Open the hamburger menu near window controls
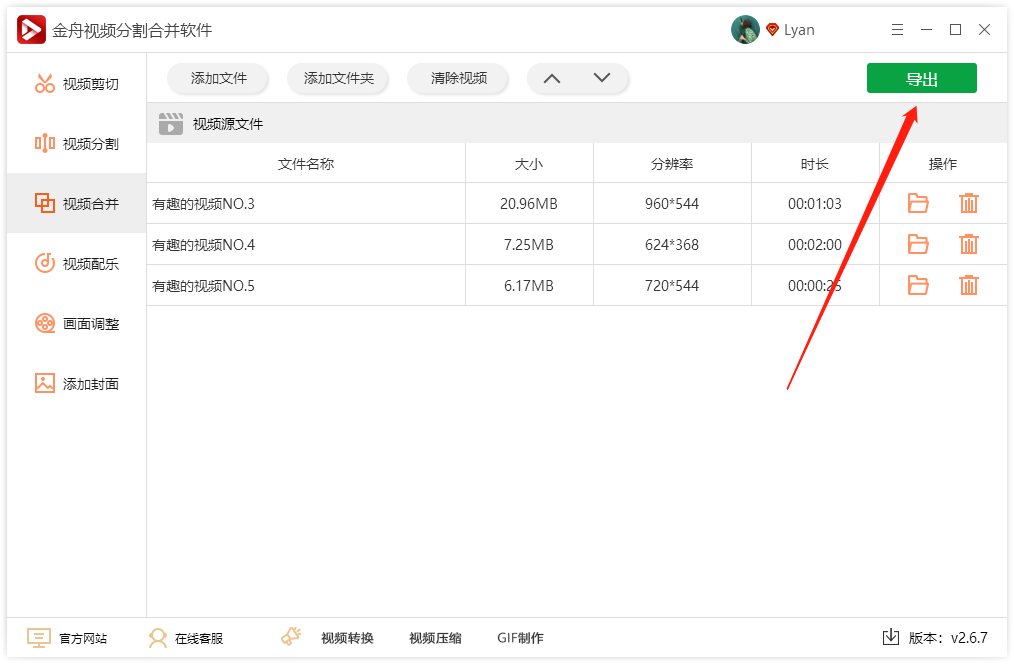 point(897,30)
